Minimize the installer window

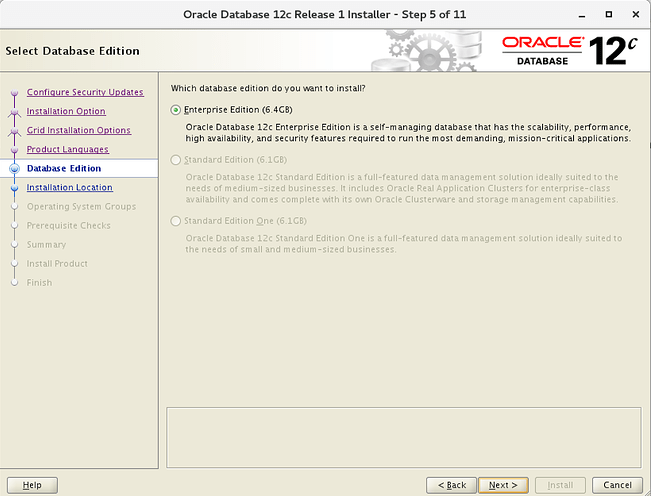(582, 15)
